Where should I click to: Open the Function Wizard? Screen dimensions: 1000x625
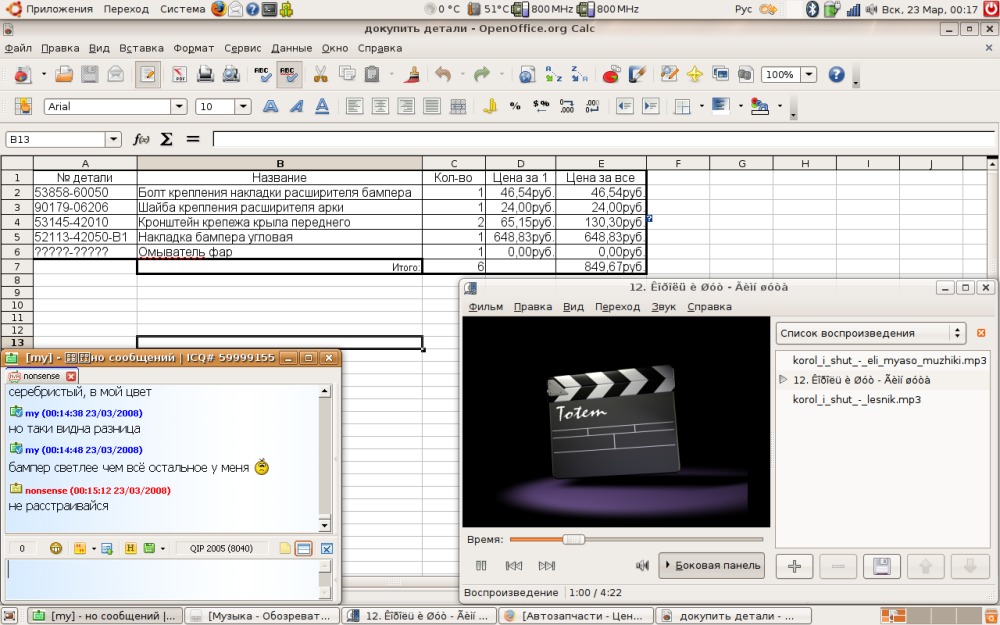141,139
